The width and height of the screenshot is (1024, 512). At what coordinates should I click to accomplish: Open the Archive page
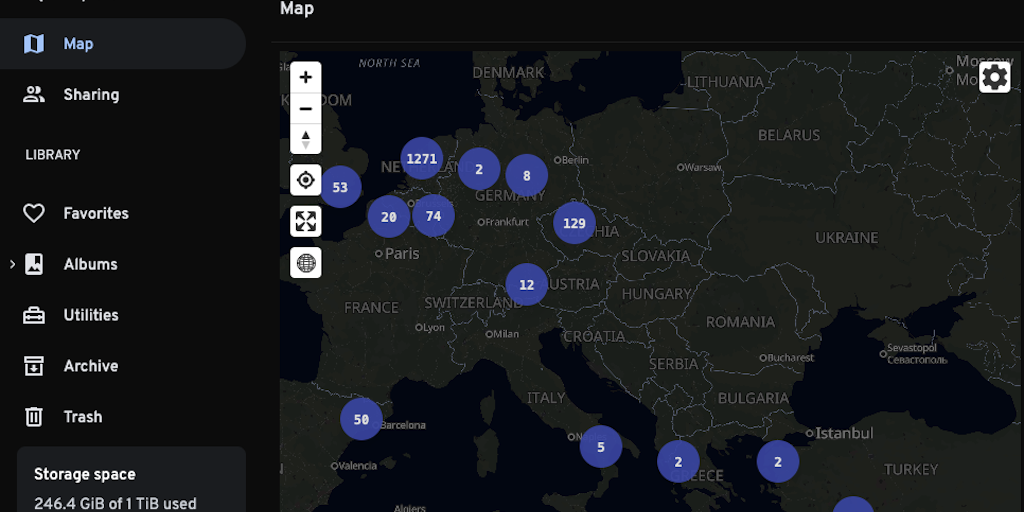[123, 366]
